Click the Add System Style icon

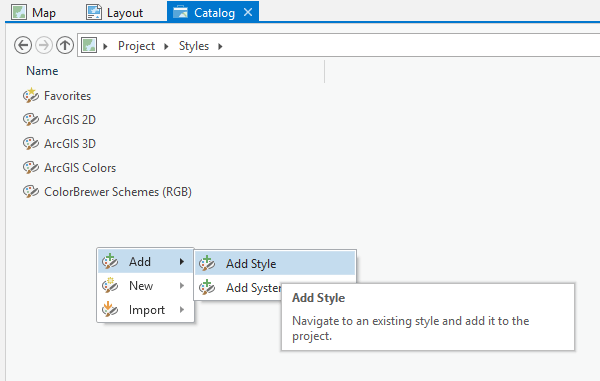[x=207, y=287]
